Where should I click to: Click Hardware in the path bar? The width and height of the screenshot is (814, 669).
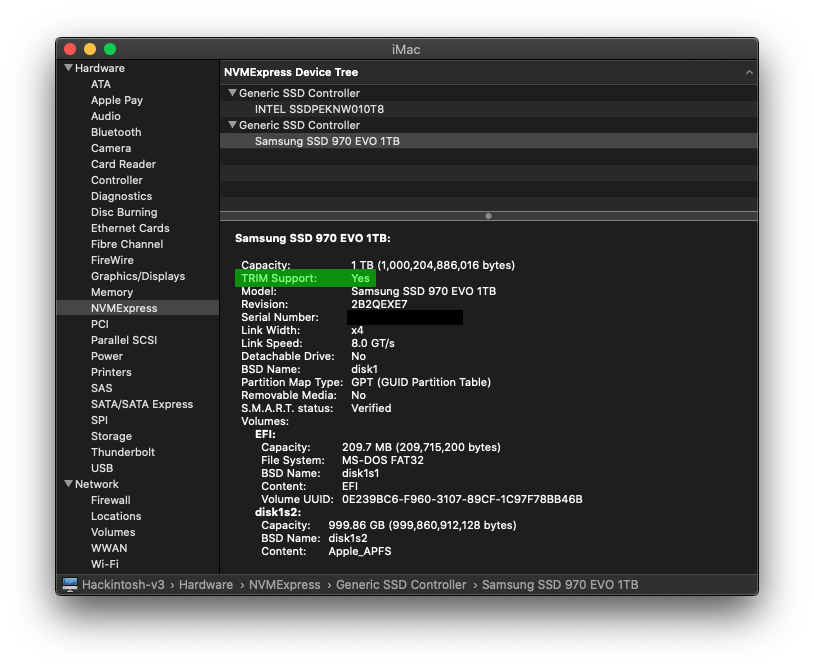tap(206, 585)
